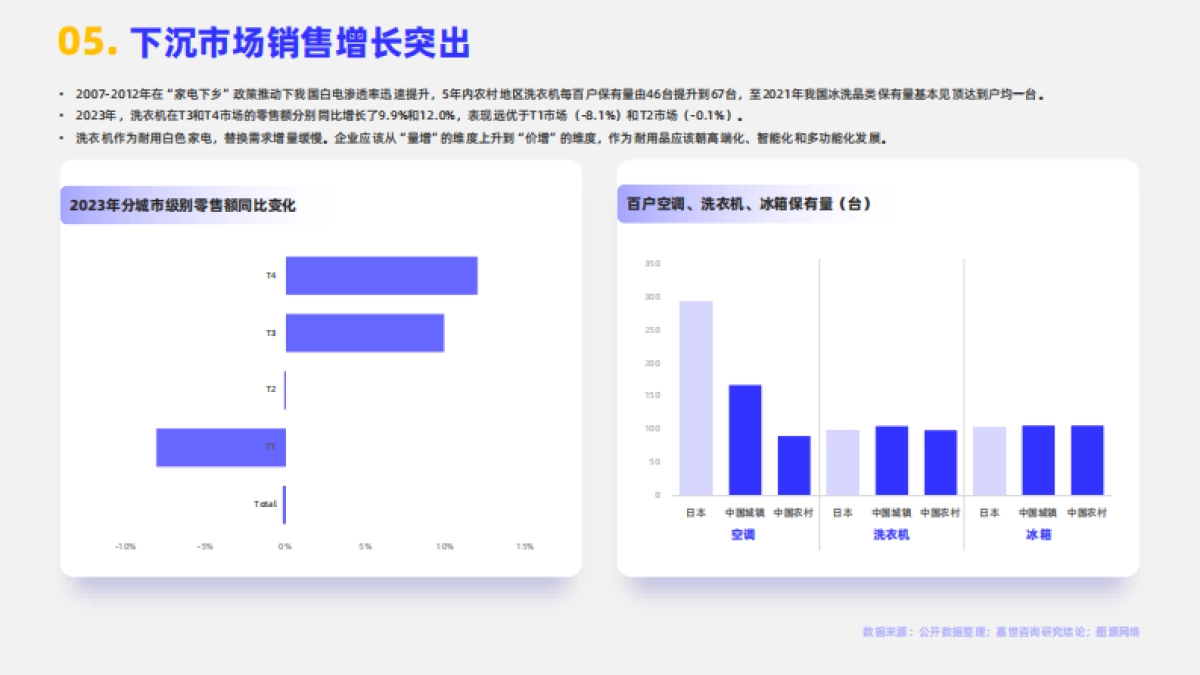Click the -10% axis label on left chart
This screenshot has height=675, width=1200.
point(127,546)
